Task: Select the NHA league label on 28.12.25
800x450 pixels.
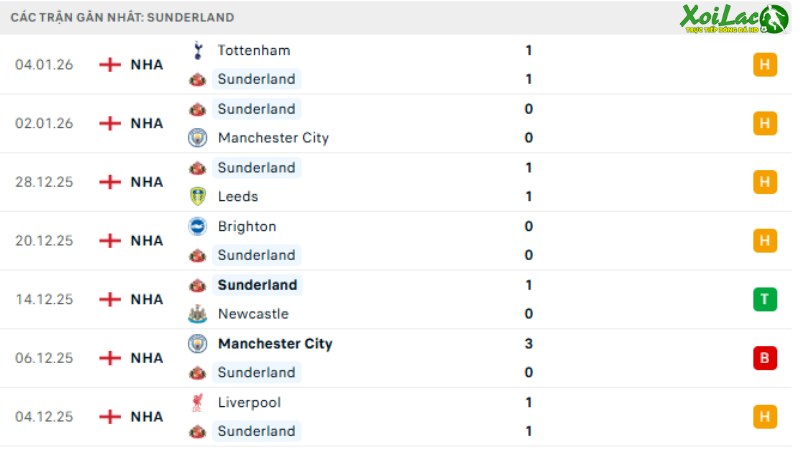Action: pyautogui.click(x=147, y=182)
